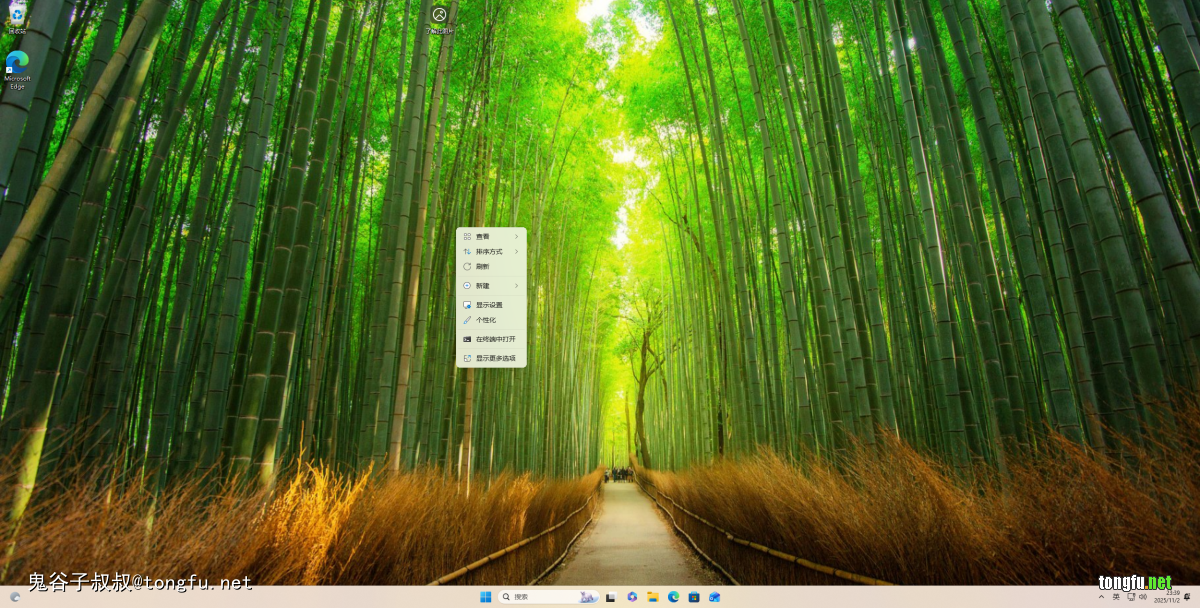This screenshot has width=1200, height=608.
Task: Click the Windows Start button
Action: coord(485,597)
